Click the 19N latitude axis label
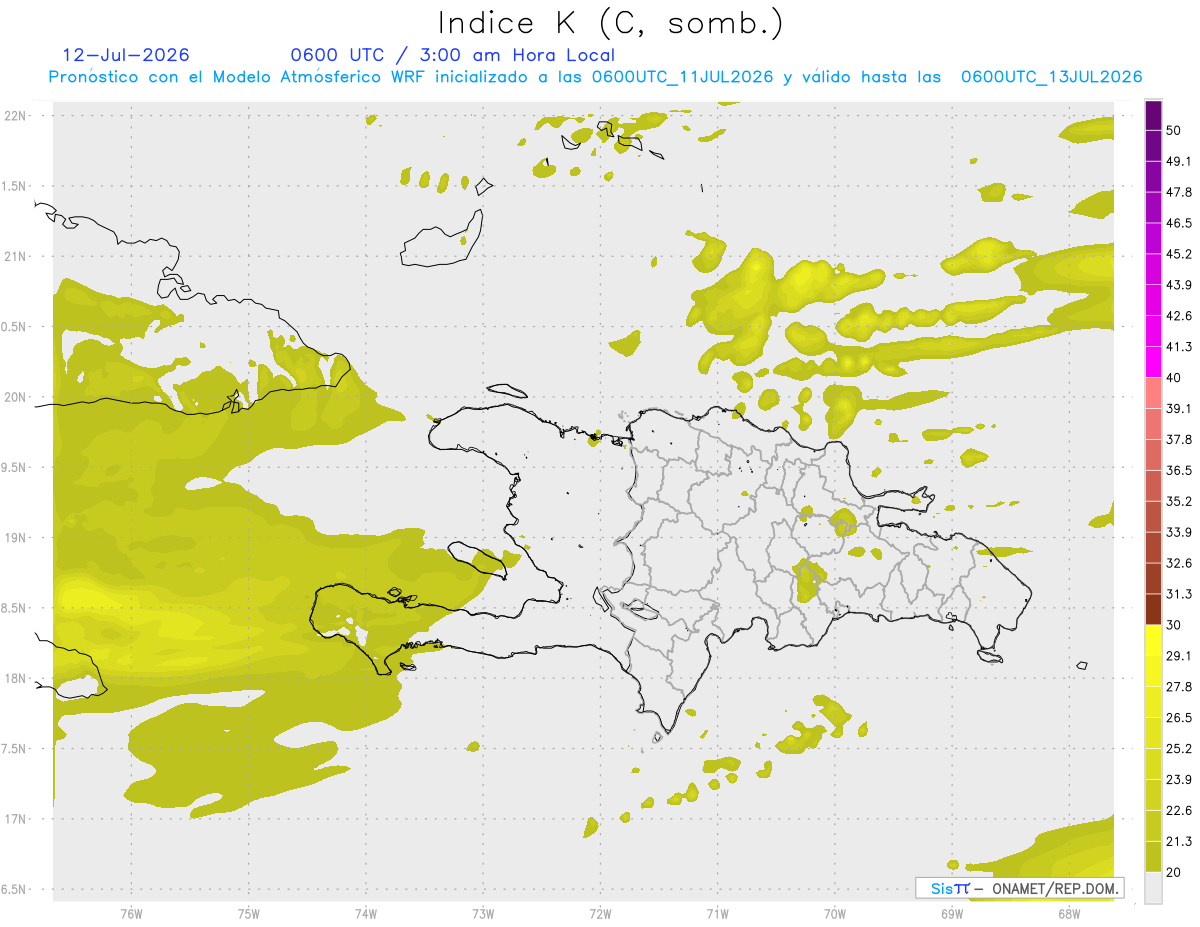Image resolution: width=1200 pixels, height=927 pixels. tap(17, 538)
